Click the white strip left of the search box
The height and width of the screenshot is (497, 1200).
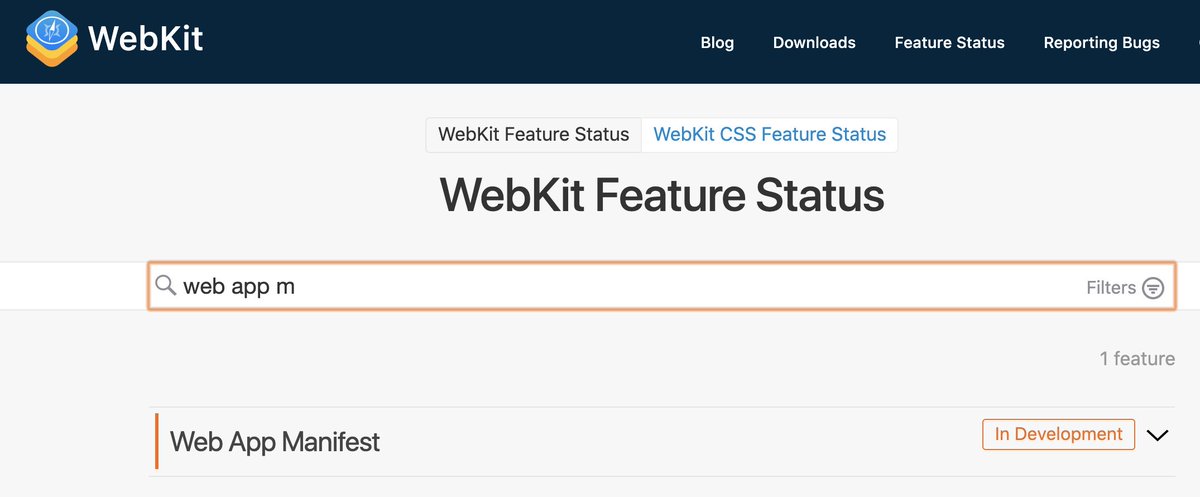point(73,286)
